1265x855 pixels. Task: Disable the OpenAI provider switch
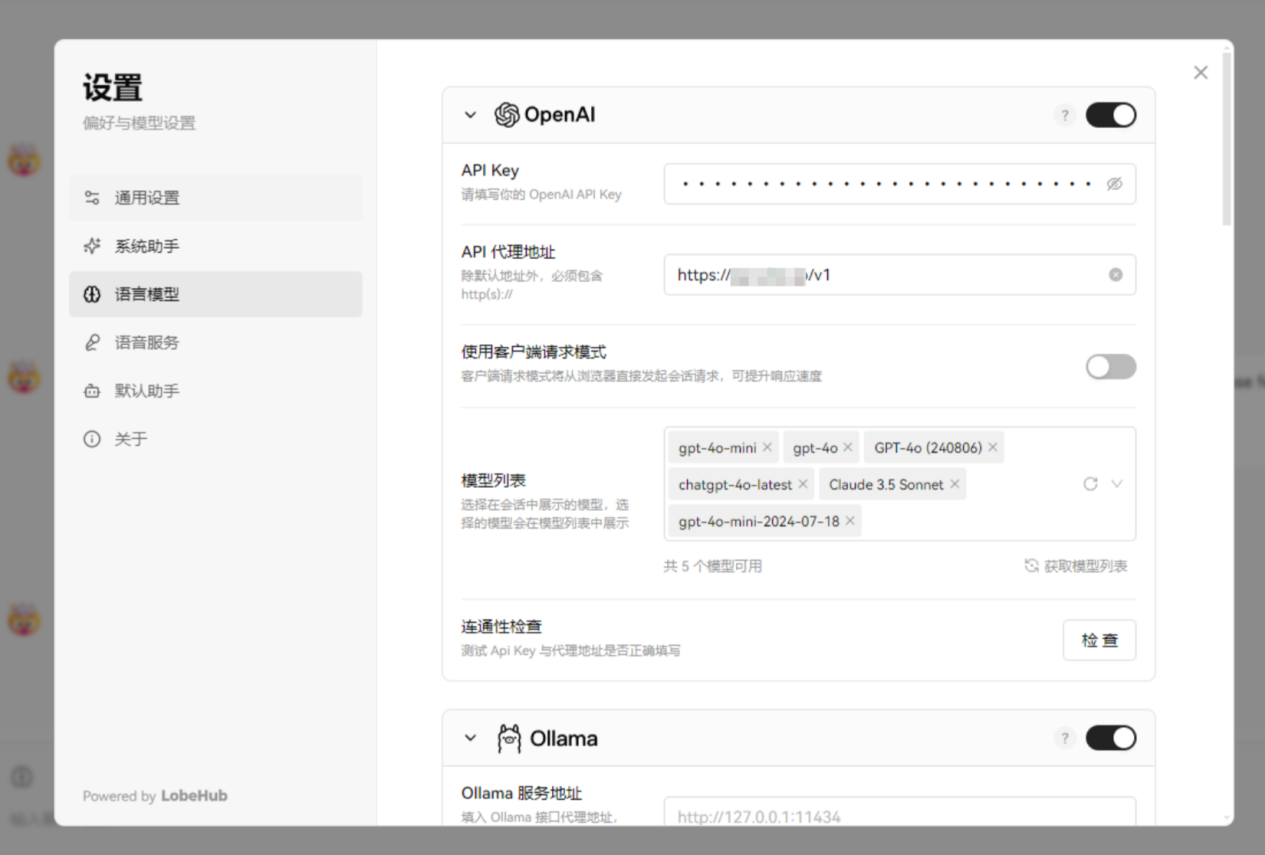1111,115
